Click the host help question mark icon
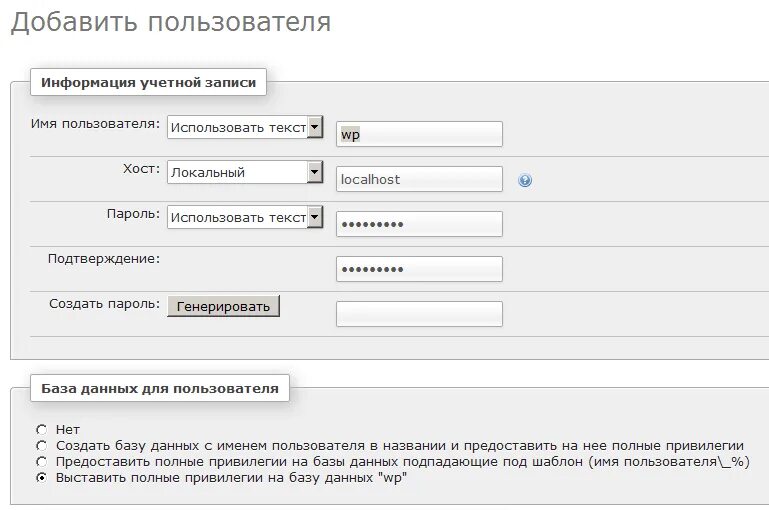 coord(525,181)
